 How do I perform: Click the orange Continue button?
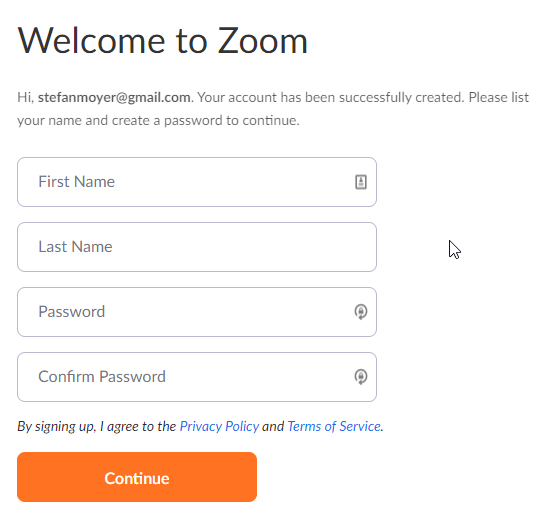pos(137,477)
